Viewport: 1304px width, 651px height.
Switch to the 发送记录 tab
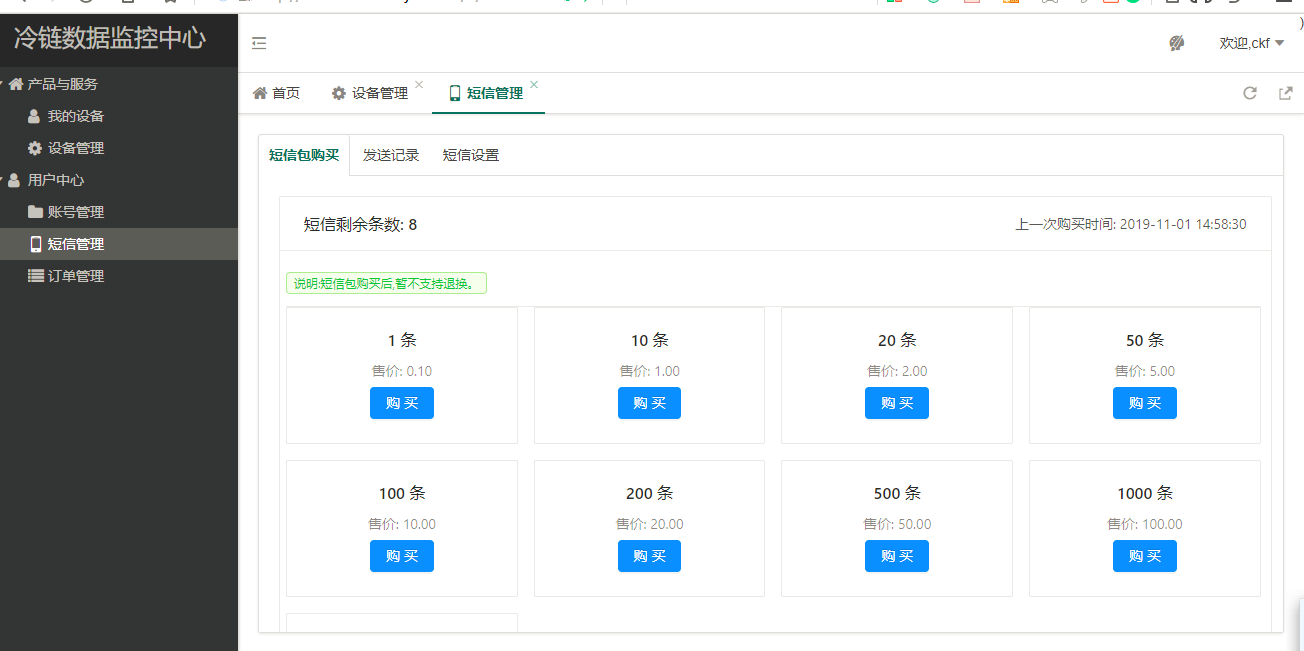coord(391,155)
